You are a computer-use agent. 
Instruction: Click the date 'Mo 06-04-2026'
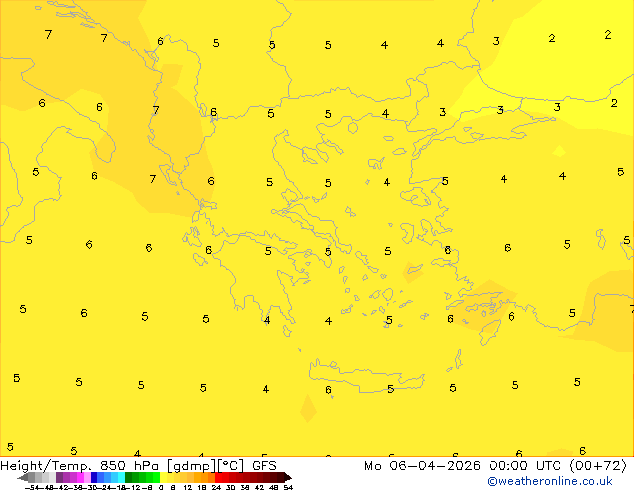422,466
